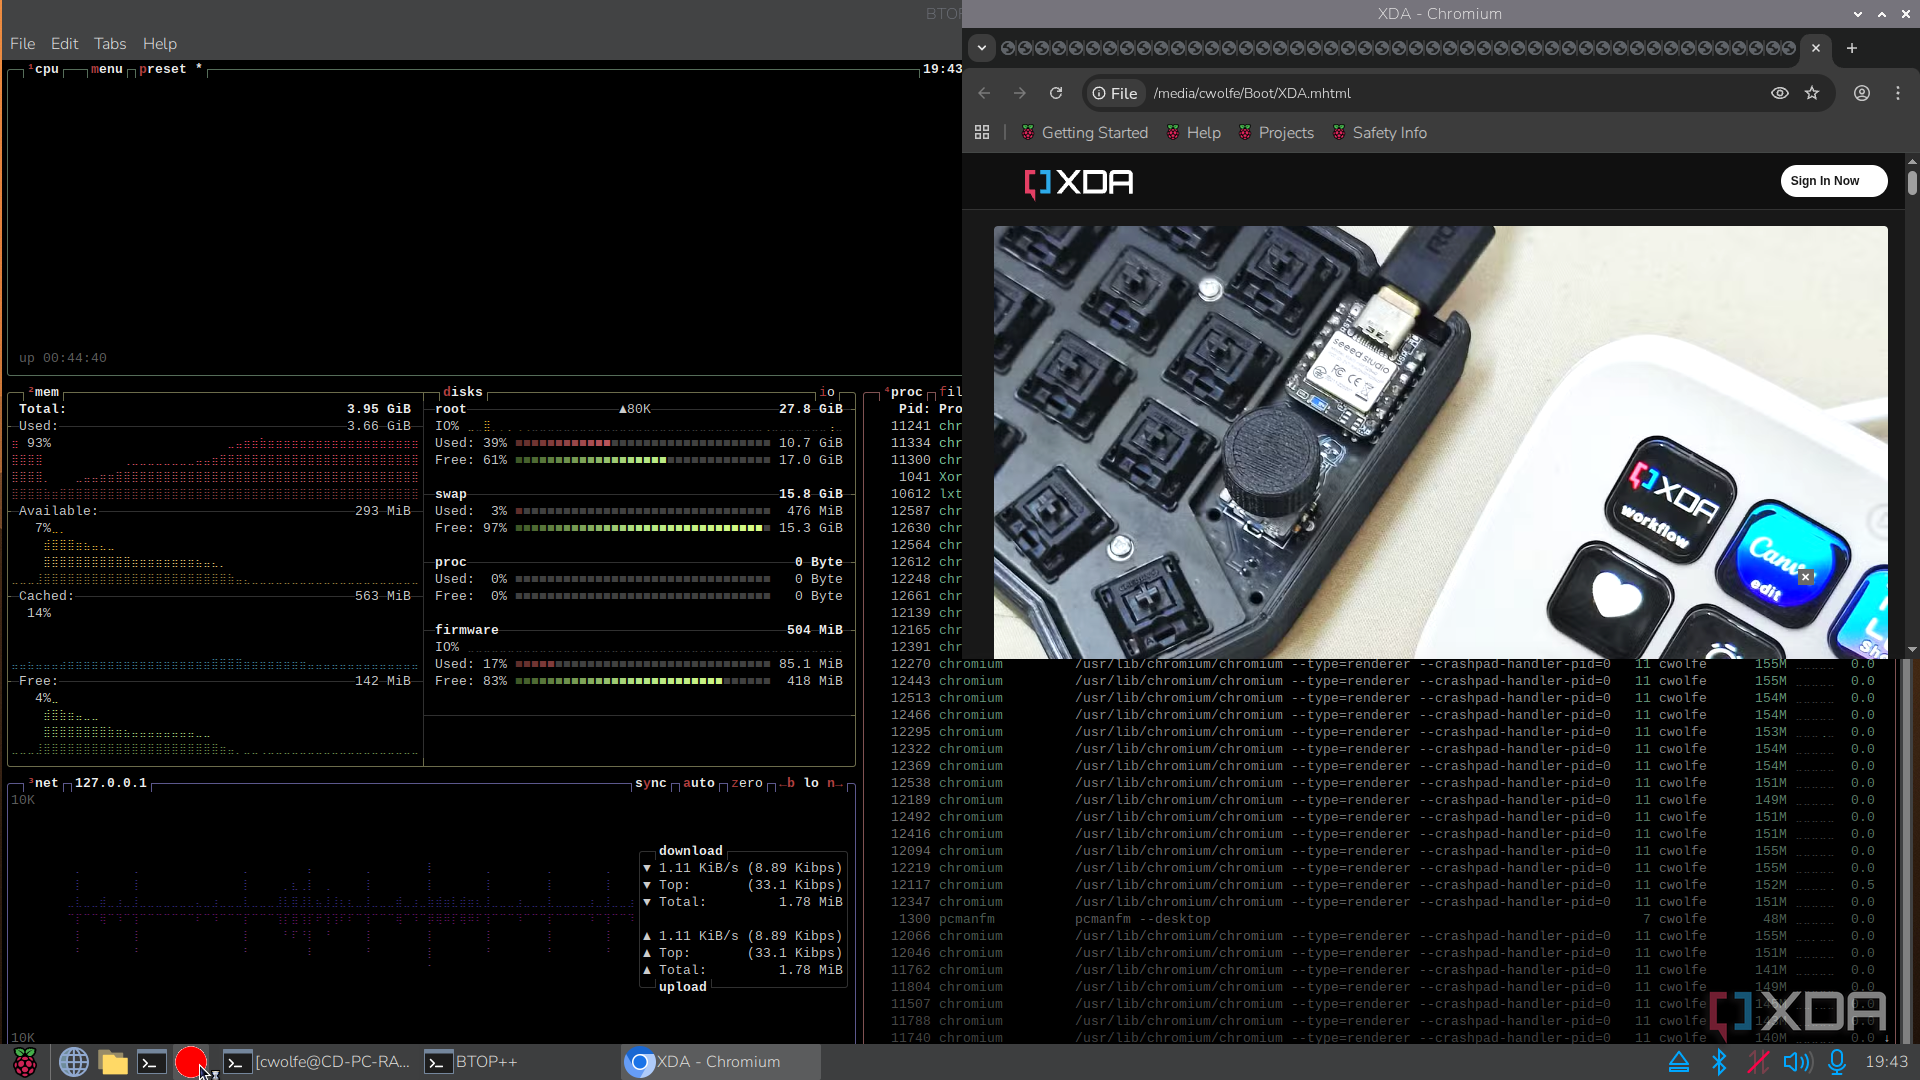Click the microphone tray icon
The height and width of the screenshot is (1080, 1920).
[1837, 1062]
